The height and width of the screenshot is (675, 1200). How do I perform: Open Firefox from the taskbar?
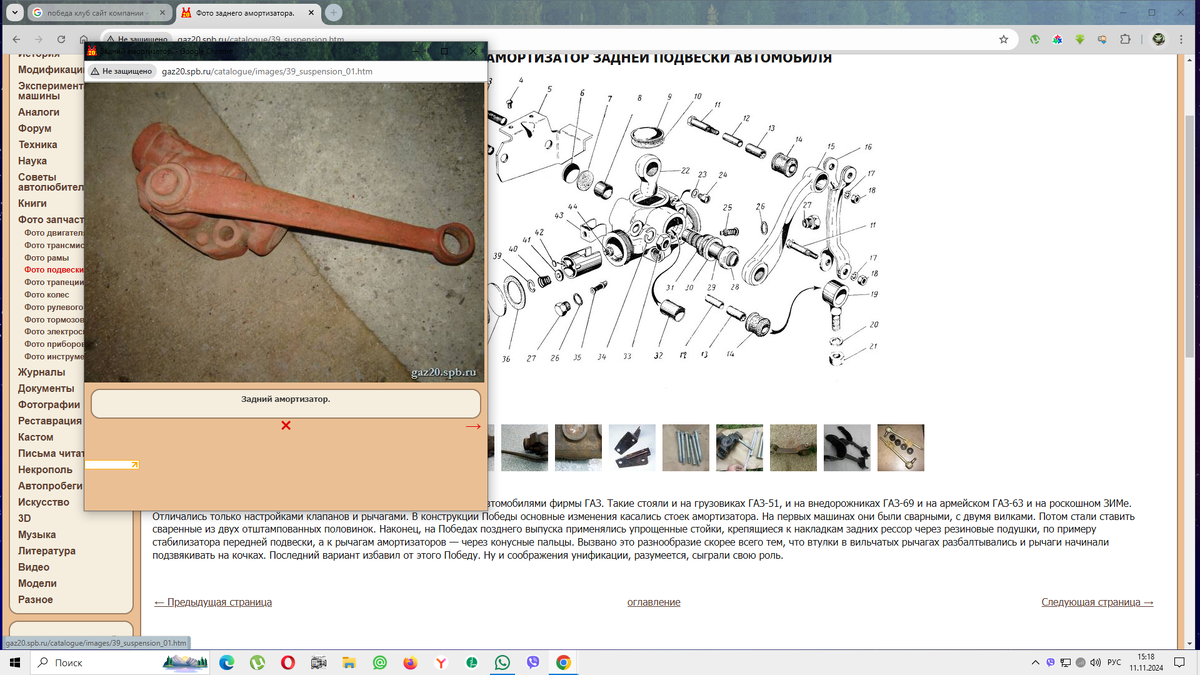[410, 662]
